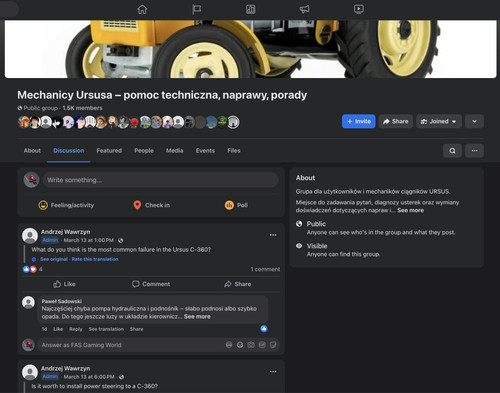500x393 pixels.
Task: Open the About tab
Action: 32,151
